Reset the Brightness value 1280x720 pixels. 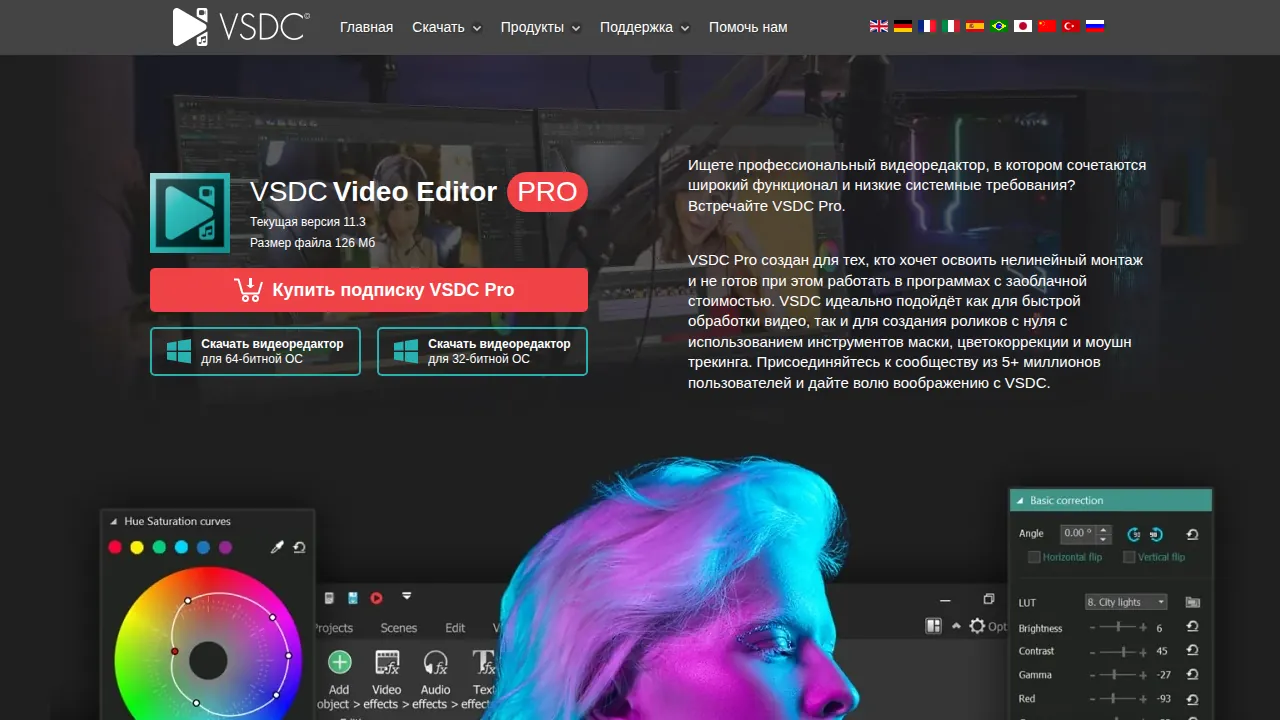[x=1192, y=627]
